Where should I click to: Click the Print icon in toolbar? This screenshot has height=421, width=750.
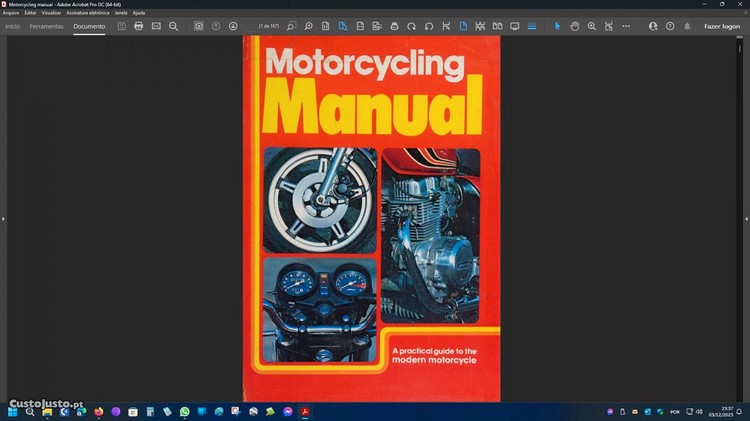coord(139,26)
